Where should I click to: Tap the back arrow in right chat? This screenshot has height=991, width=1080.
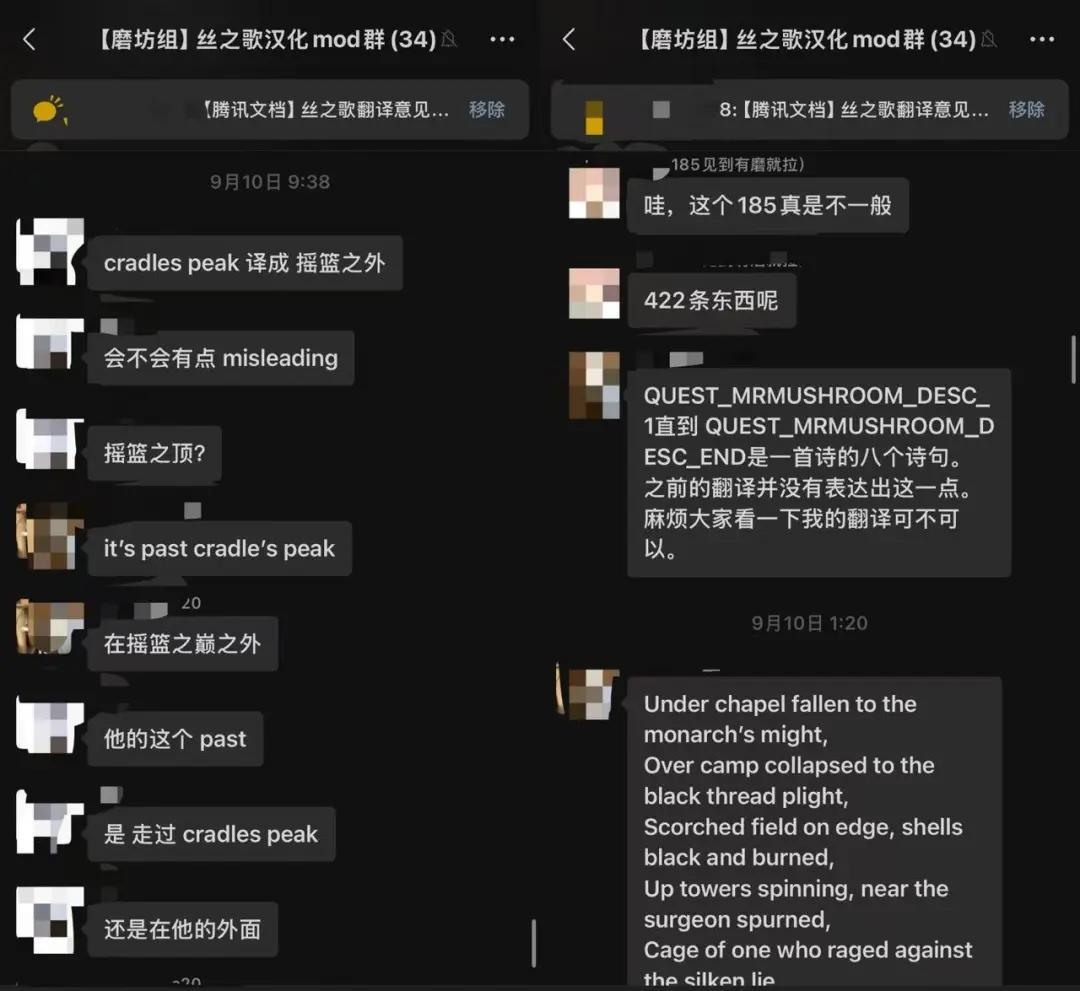click(x=569, y=39)
